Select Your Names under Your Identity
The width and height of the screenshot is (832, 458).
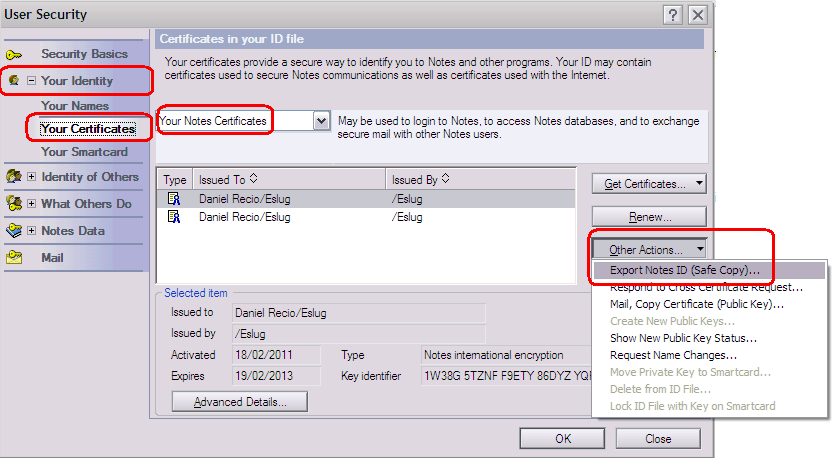click(75, 106)
